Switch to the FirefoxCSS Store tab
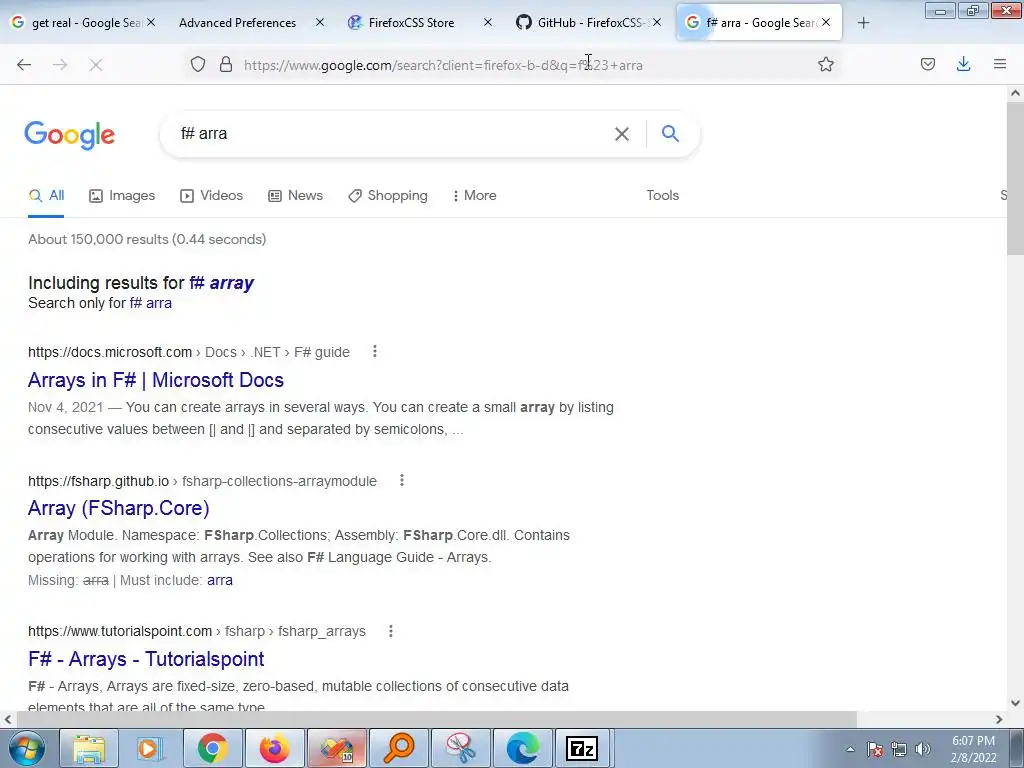Screen dimensions: 1024x768 pyautogui.click(x=411, y=23)
